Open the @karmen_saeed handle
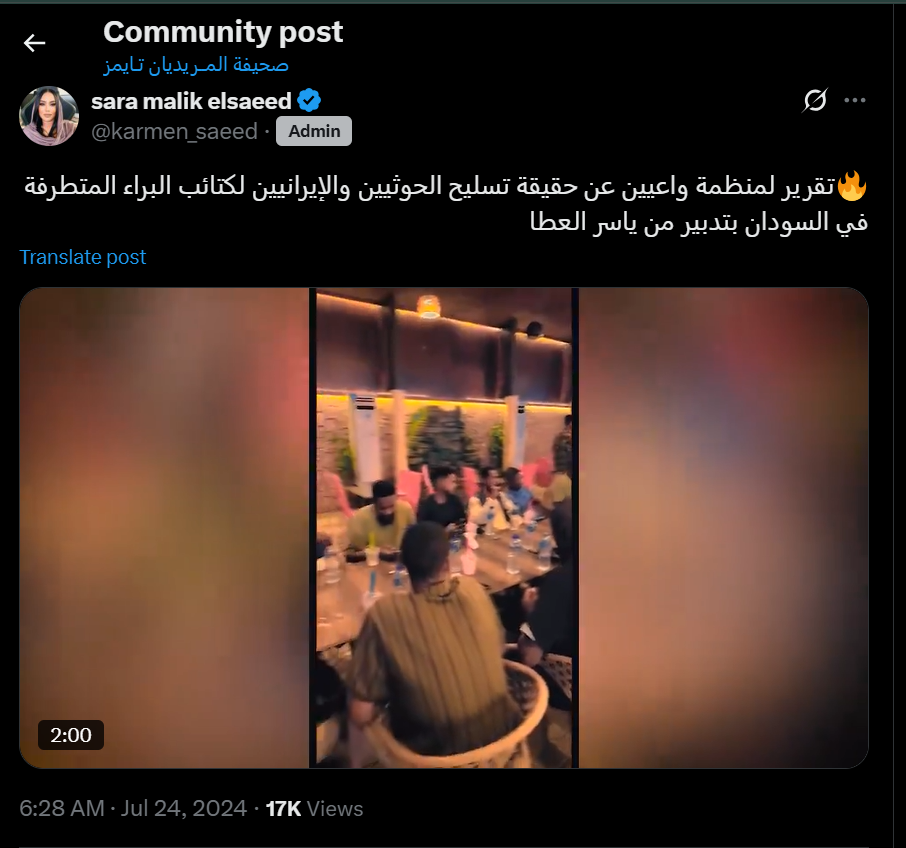Image resolution: width=906 pixels, height=848 pixels. 174,132
